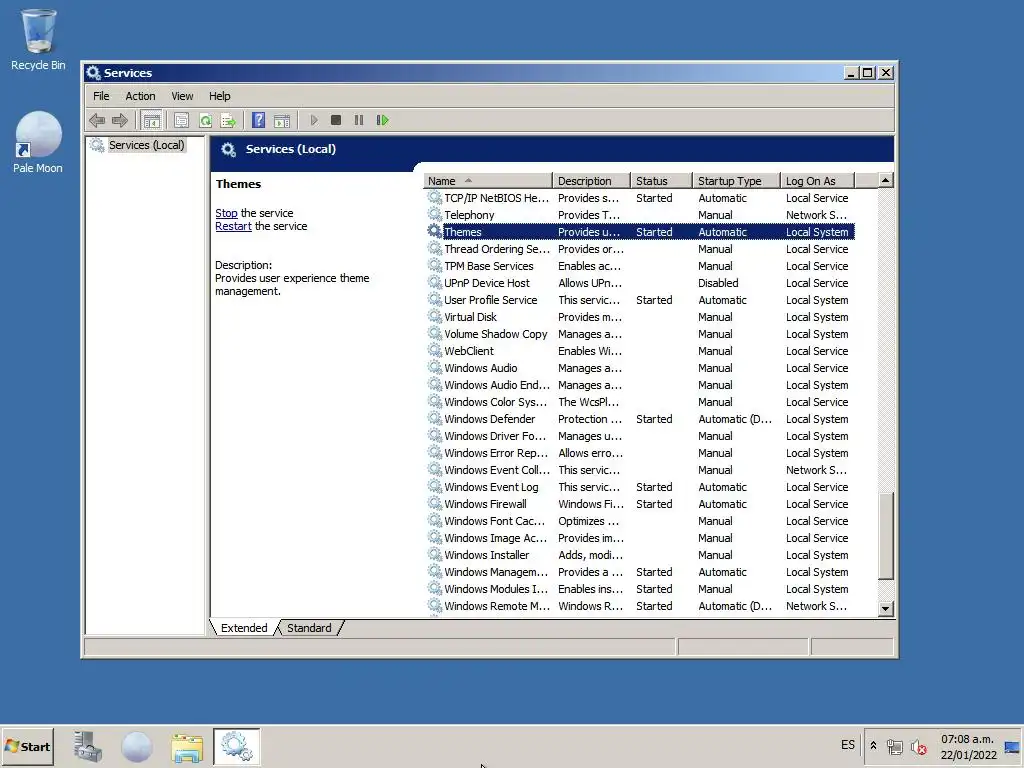
Task: Open the Help toolbar icon
Action: 259,120
